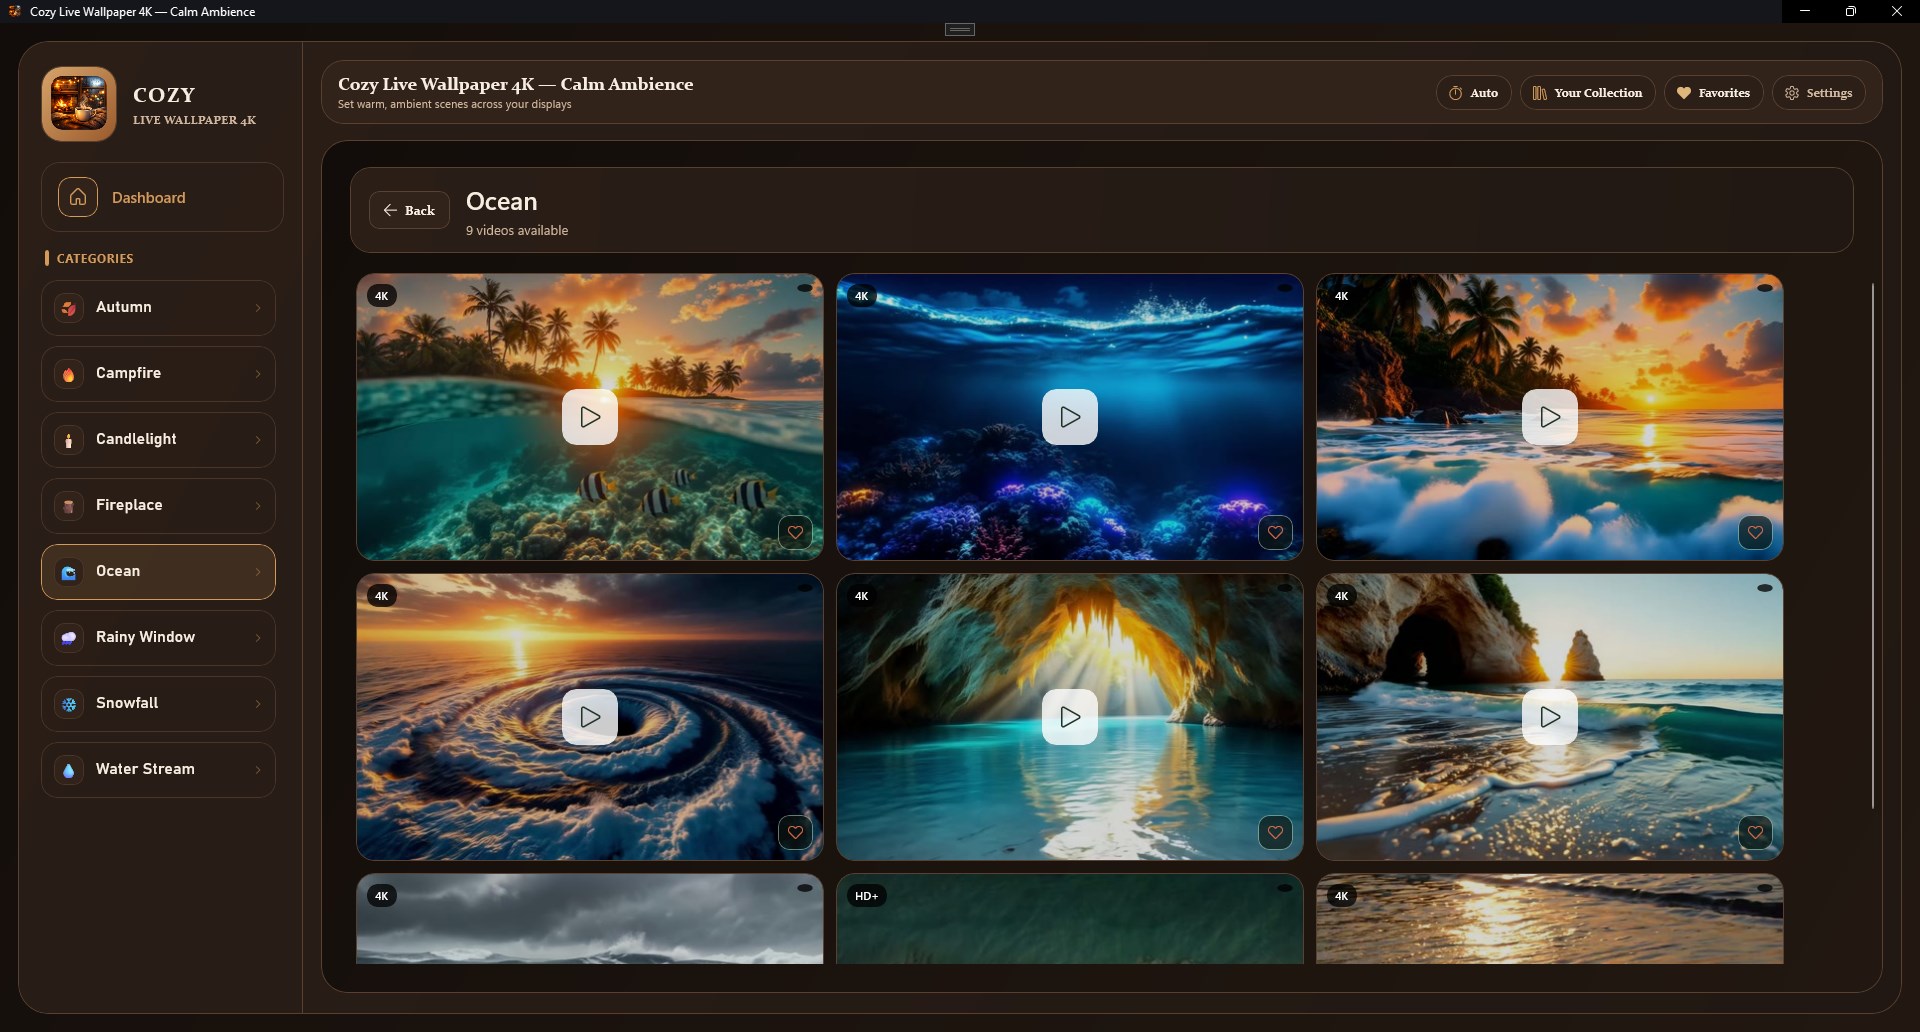Choose the Candlelight category label
The image size is (1920, 1032).
tap(136, 439)
